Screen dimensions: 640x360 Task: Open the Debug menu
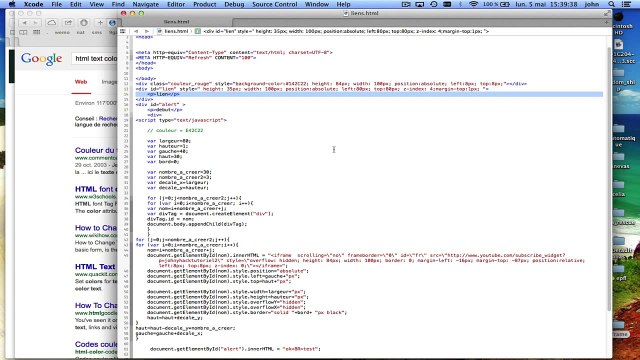pyautogui.click(x=234, y=4)
